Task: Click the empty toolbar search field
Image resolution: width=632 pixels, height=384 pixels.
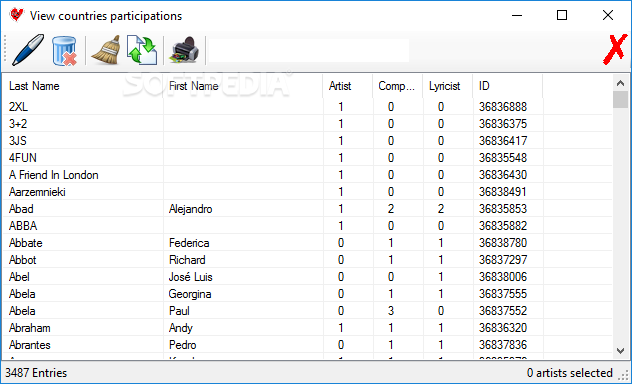Action: tap(308, 50)
